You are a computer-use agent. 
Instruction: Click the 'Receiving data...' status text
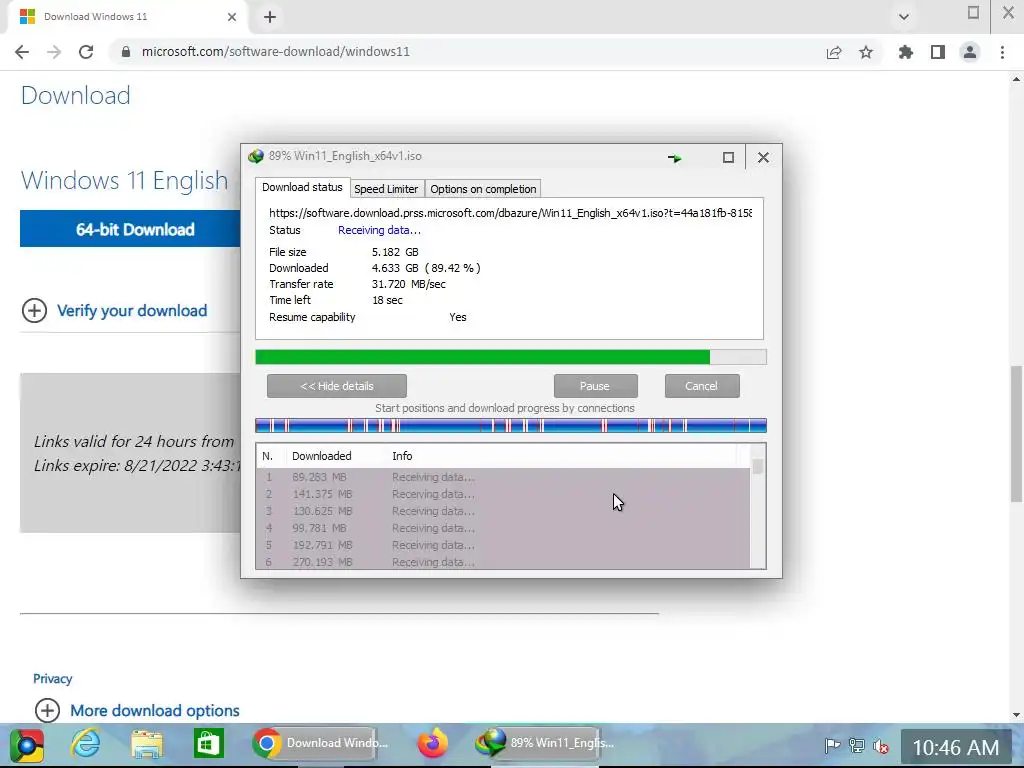pyautogui.click(x=379, y=230)
